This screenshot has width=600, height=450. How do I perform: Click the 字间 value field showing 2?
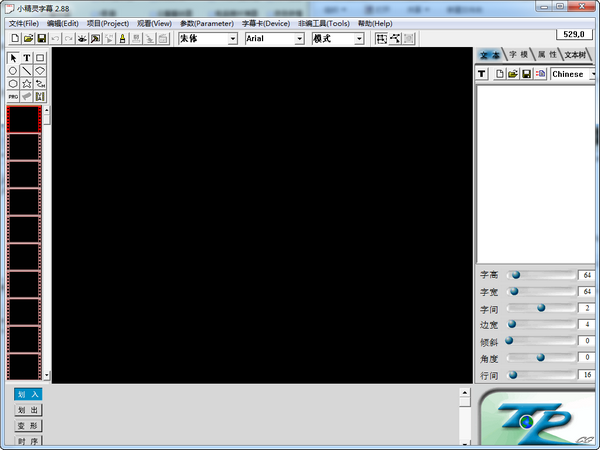(x=587, y=308)
